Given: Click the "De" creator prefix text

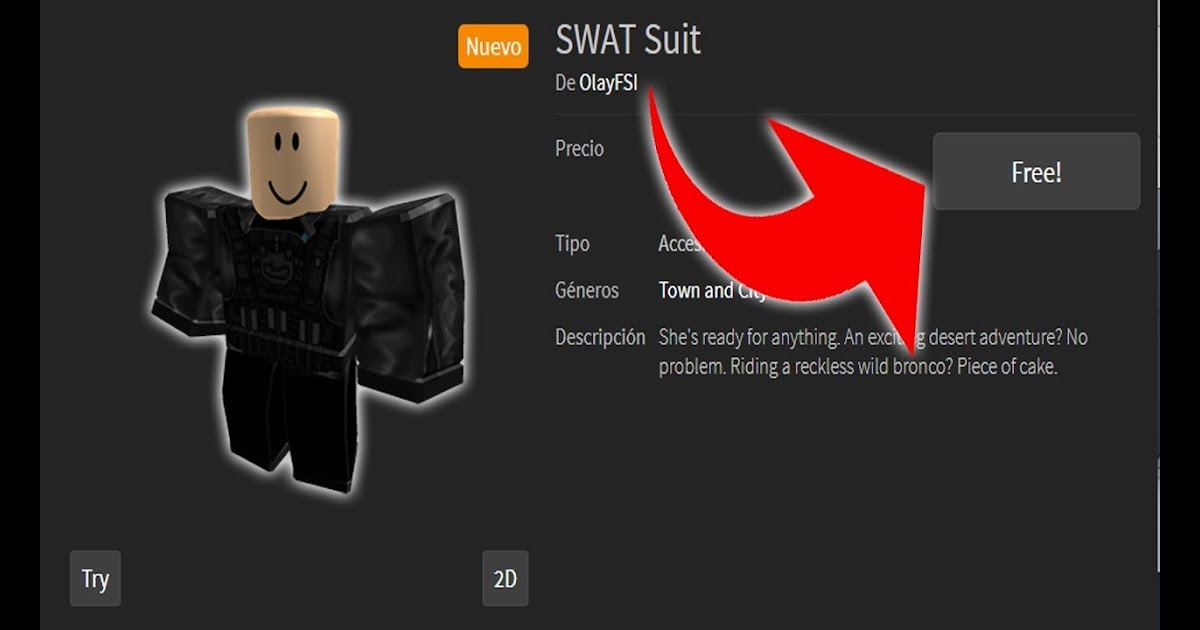Looking at the screenshot, I should pos(565,83).
